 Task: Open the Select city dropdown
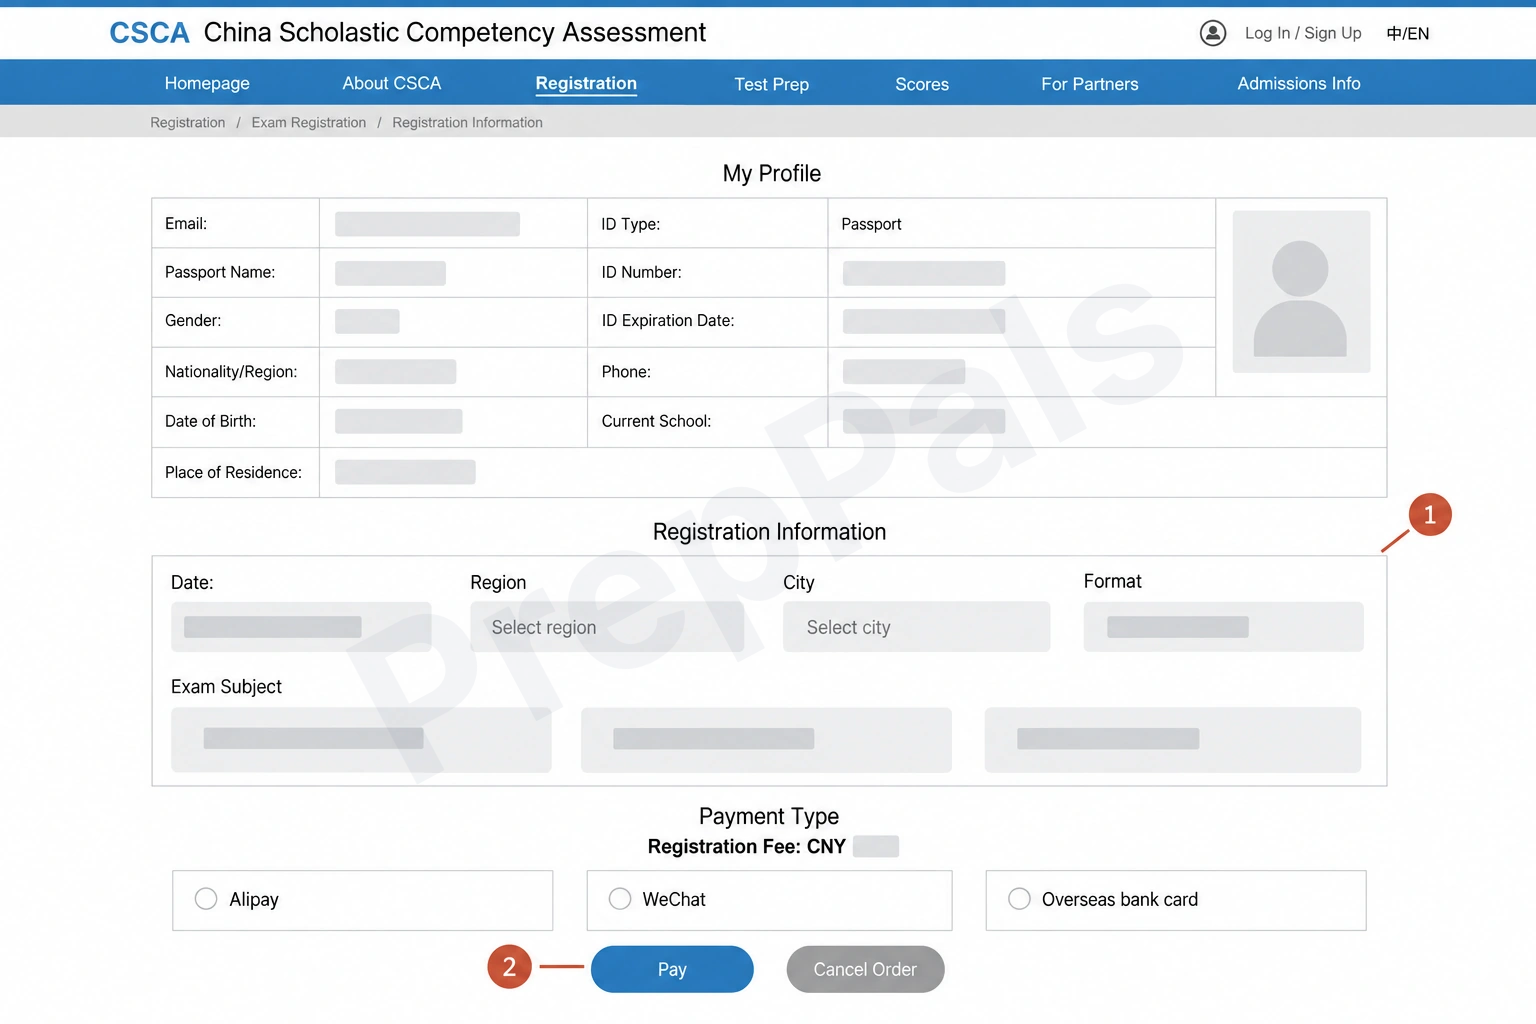(916, 627)
